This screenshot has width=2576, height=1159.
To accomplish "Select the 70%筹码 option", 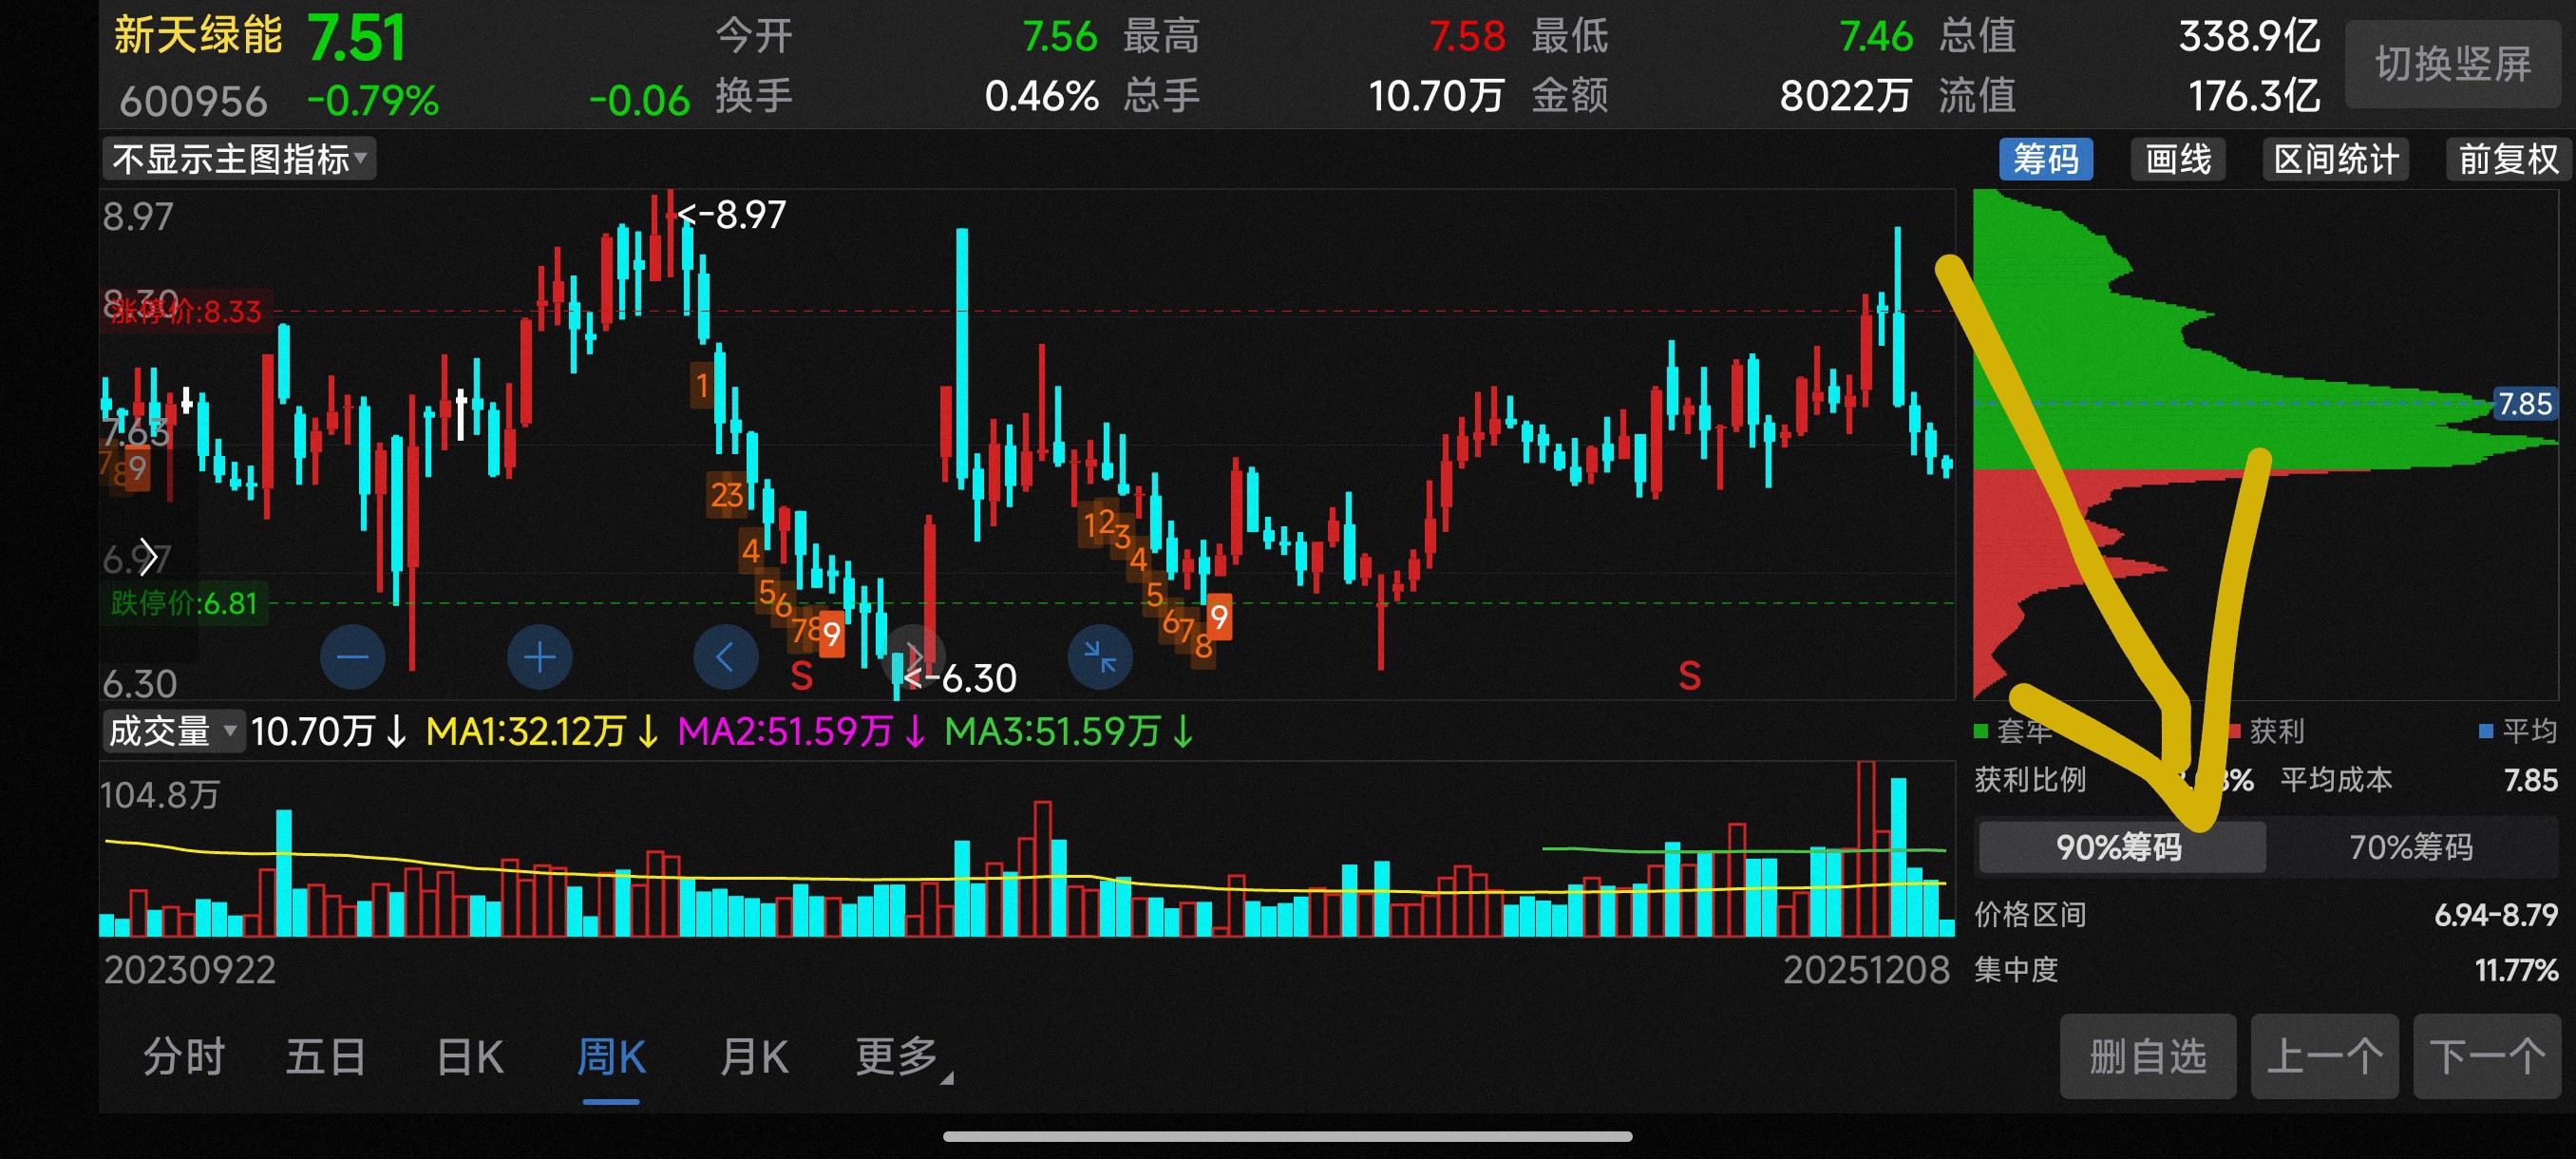I will point(2410,847).
